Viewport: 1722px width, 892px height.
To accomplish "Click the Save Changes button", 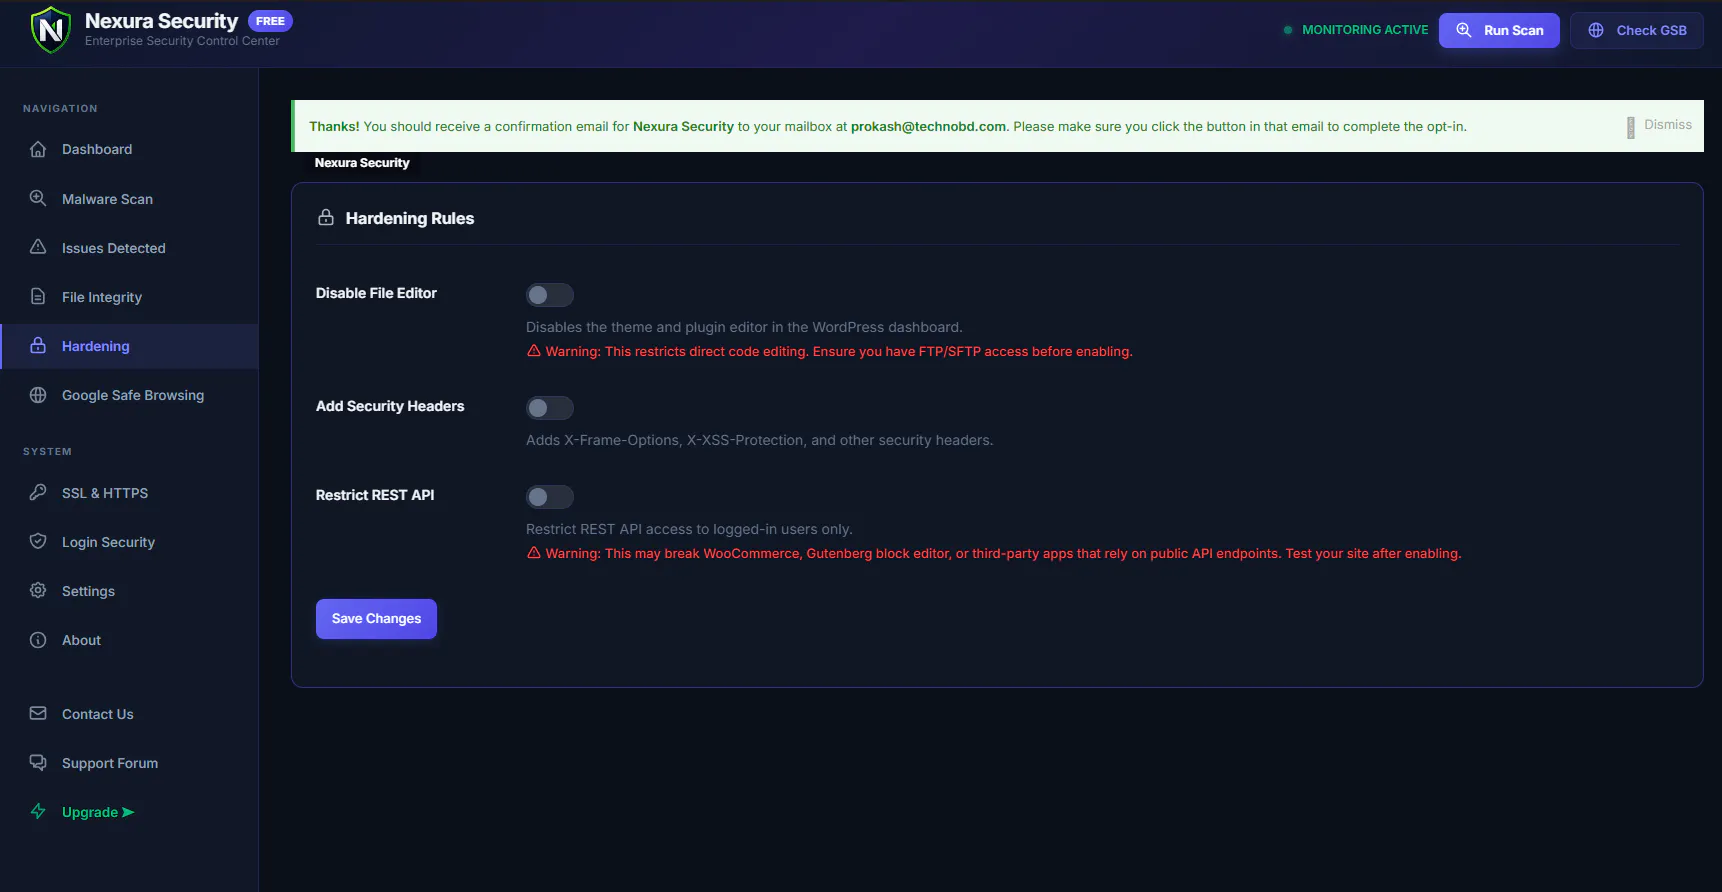I will 376,619.
